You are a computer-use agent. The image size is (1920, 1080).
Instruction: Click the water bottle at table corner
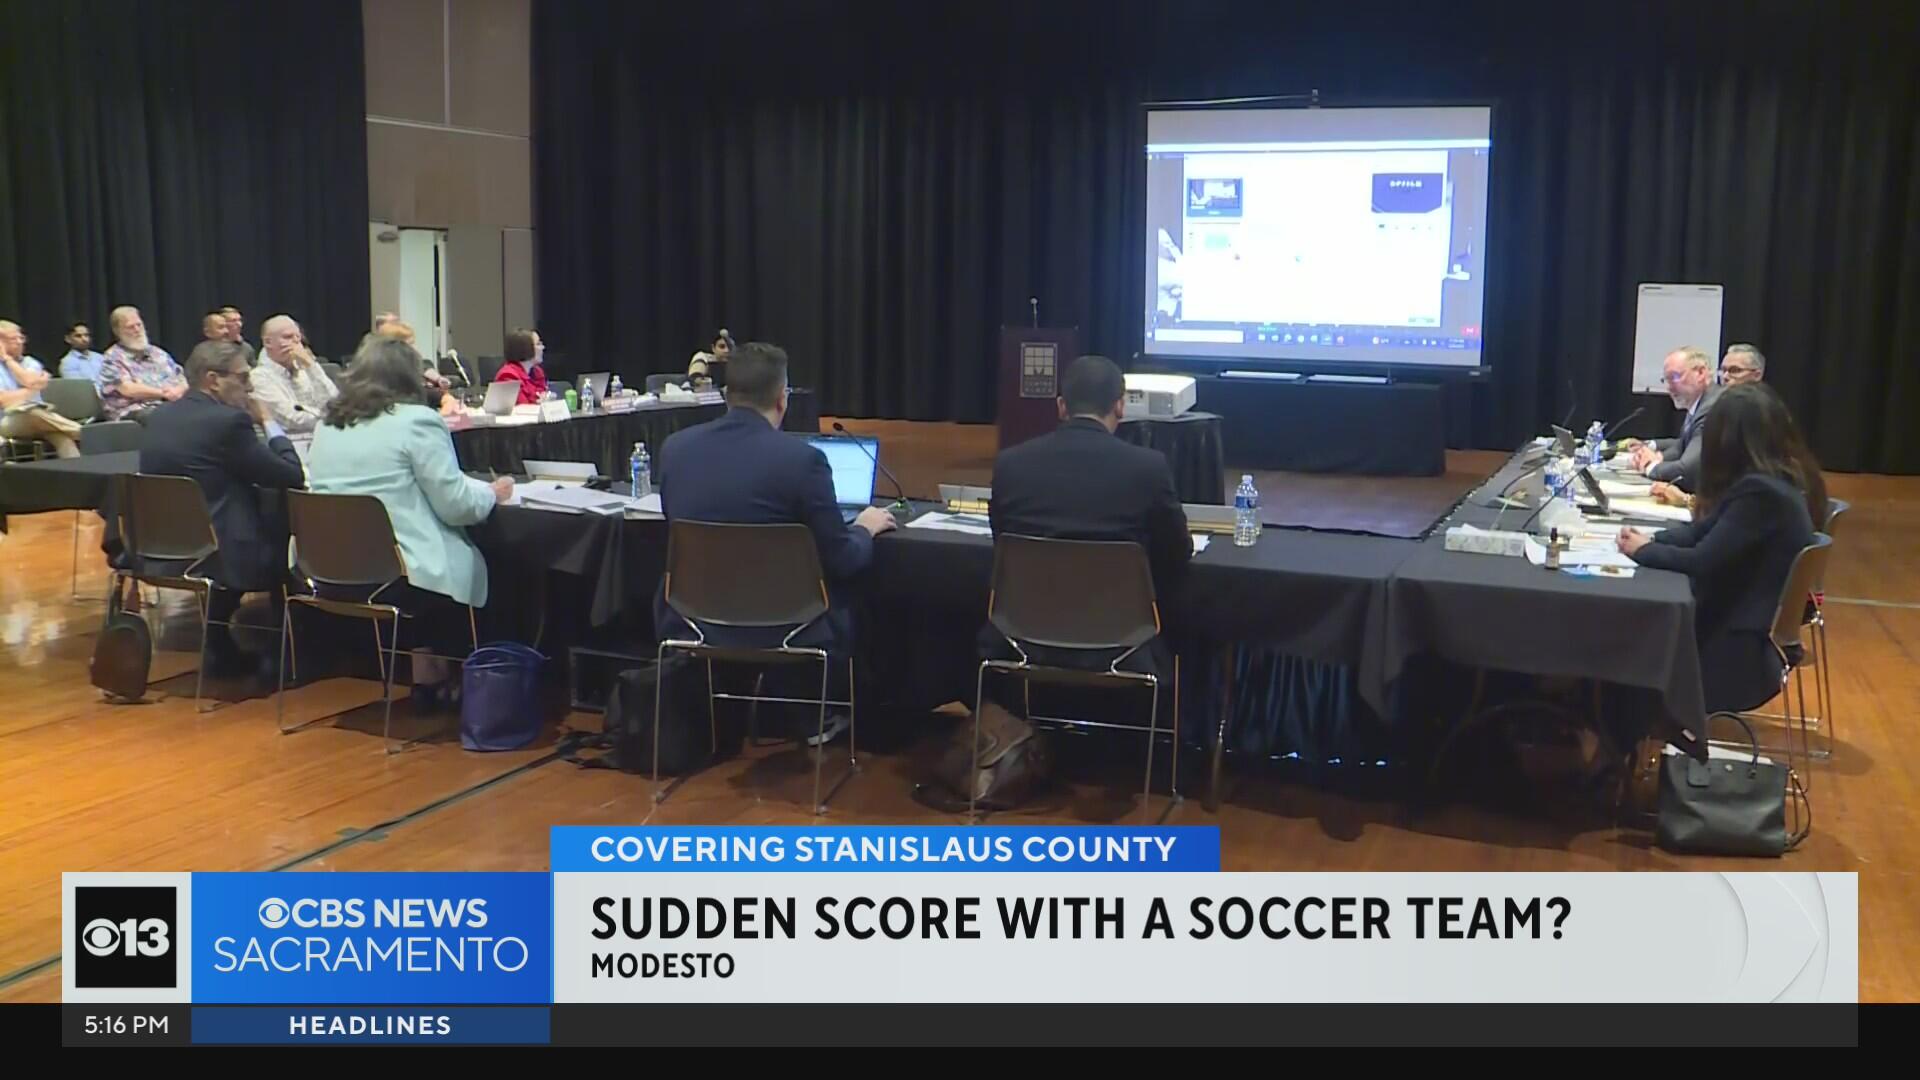pyautogui.click(x=1245, y=510)
